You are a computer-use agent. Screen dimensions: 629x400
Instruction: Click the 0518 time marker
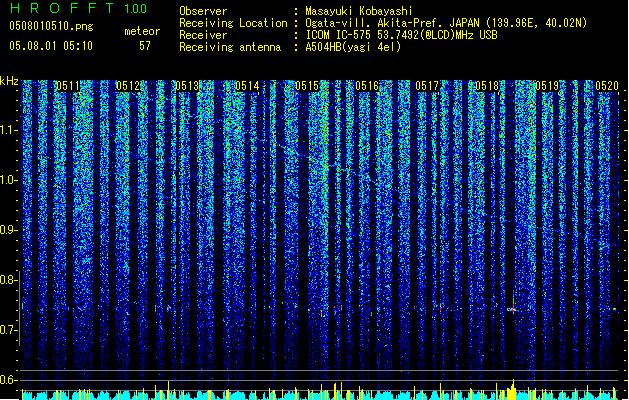pos(487,86)
